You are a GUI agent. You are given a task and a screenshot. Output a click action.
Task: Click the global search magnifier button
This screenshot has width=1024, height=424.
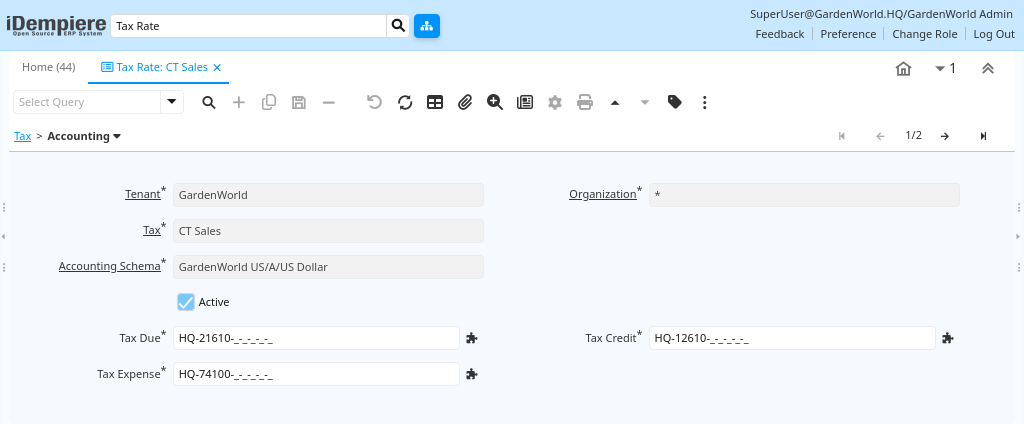[x=398, y=26]
